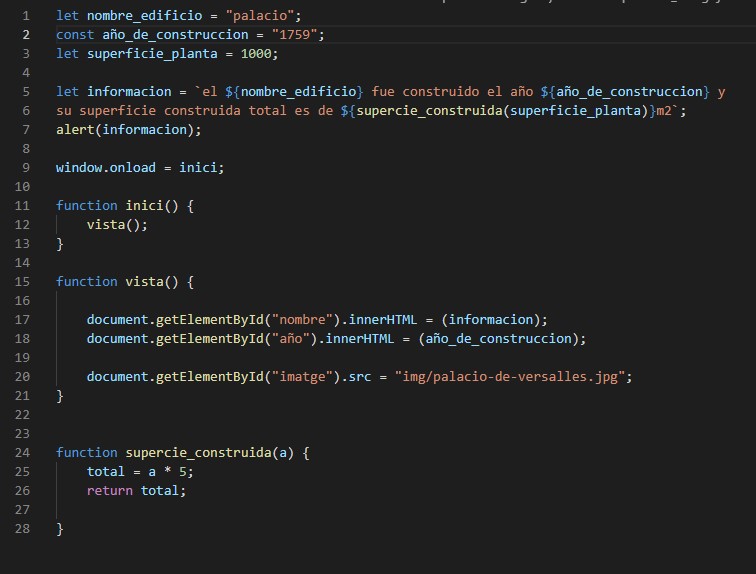756x574 pixels.
Task: Click the "1759" string value
Action: click(297, 35)
